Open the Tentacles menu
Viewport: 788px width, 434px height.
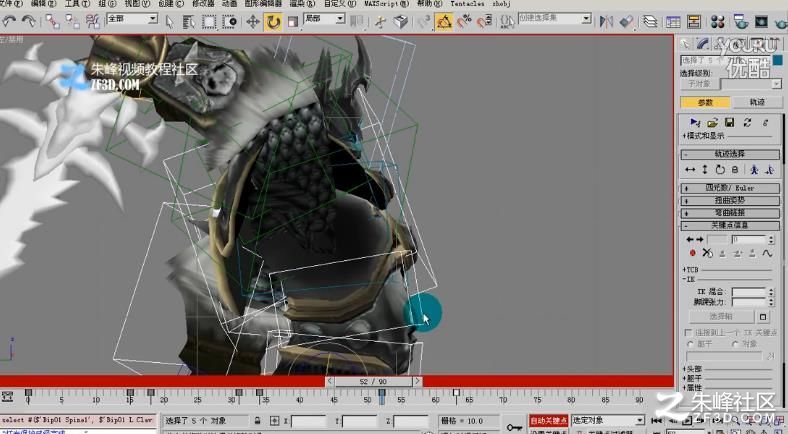click(x=467, y=4)
